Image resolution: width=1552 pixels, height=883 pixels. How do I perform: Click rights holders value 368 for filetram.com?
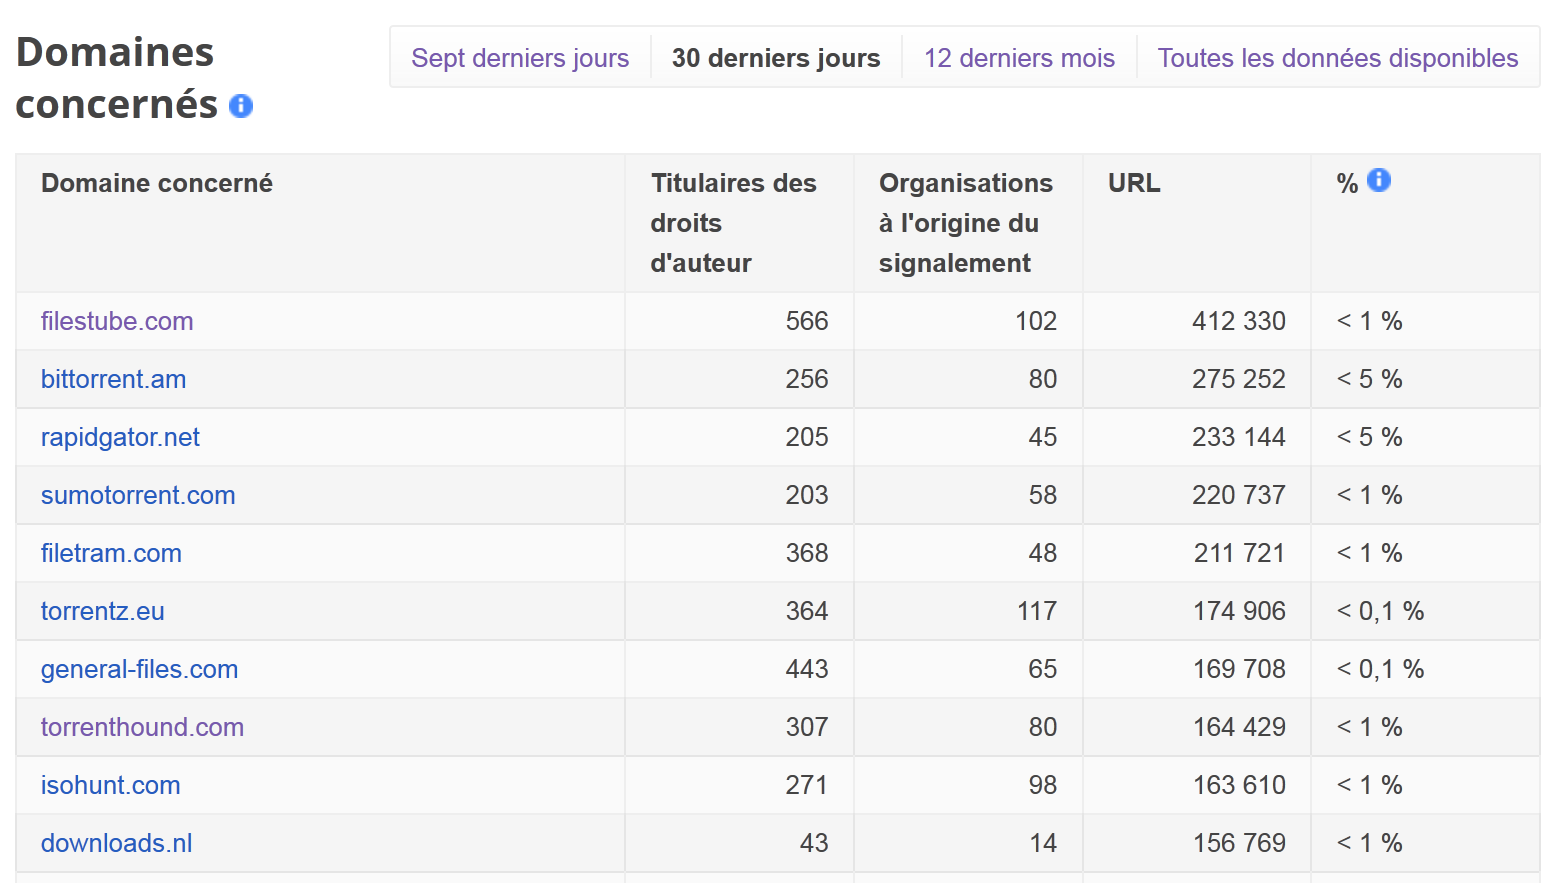[x=807, y=553]
